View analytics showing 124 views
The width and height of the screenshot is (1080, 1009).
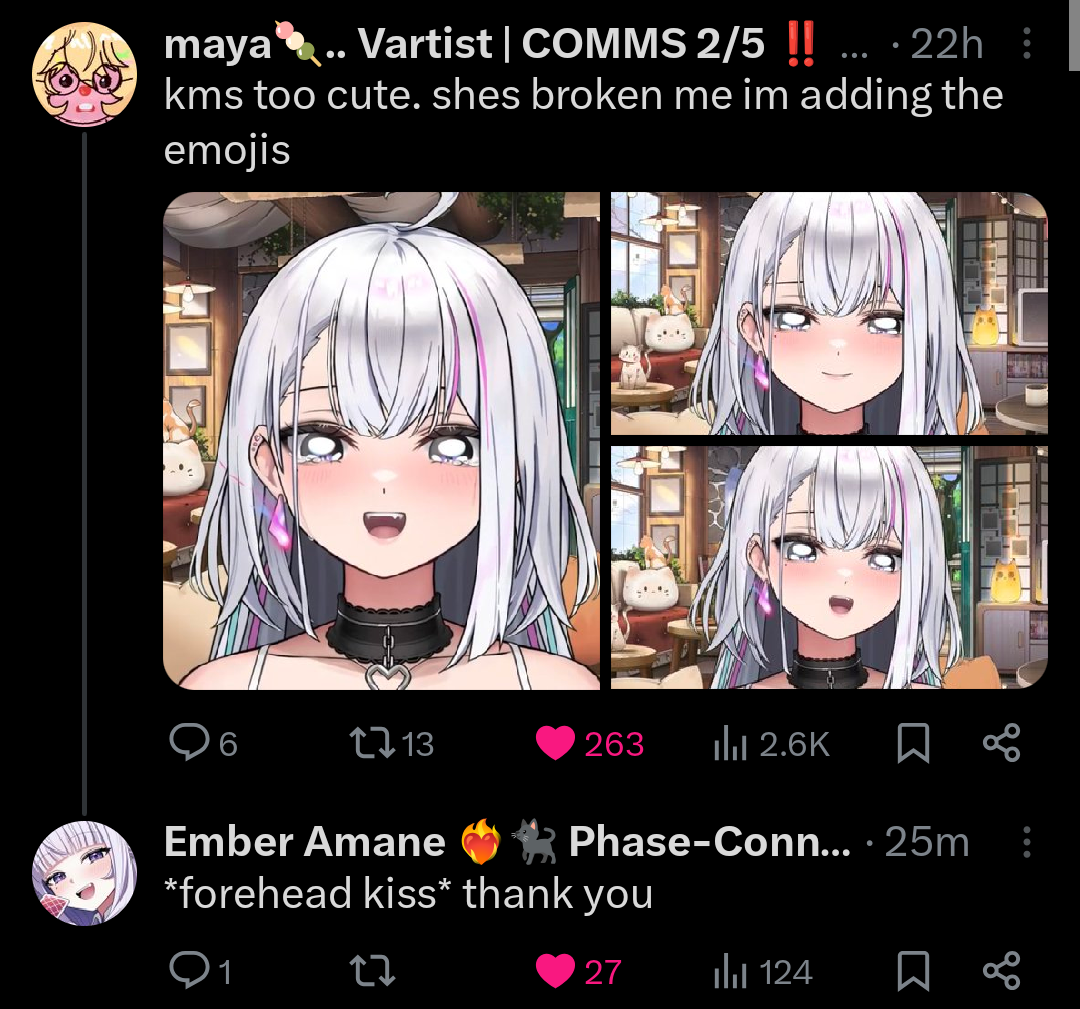pyautogui.click(x=763, y=972)
